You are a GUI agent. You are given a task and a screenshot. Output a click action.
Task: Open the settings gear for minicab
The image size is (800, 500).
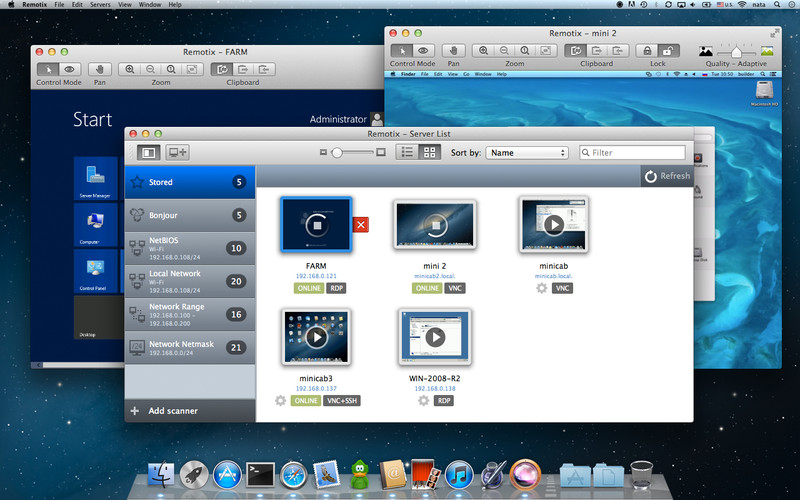tap(541, 288)
